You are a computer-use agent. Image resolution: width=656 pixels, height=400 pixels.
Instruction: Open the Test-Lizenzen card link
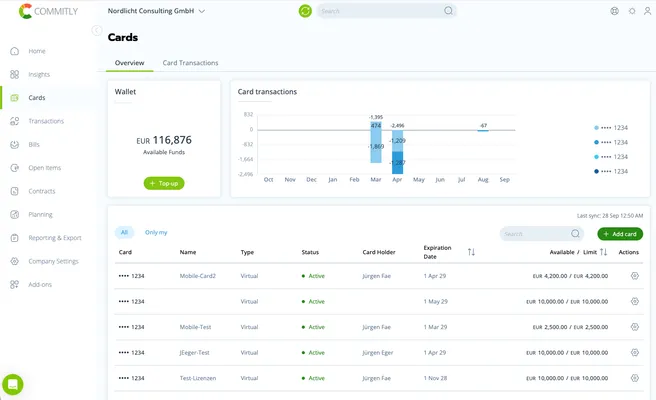(x=198, y=378)
